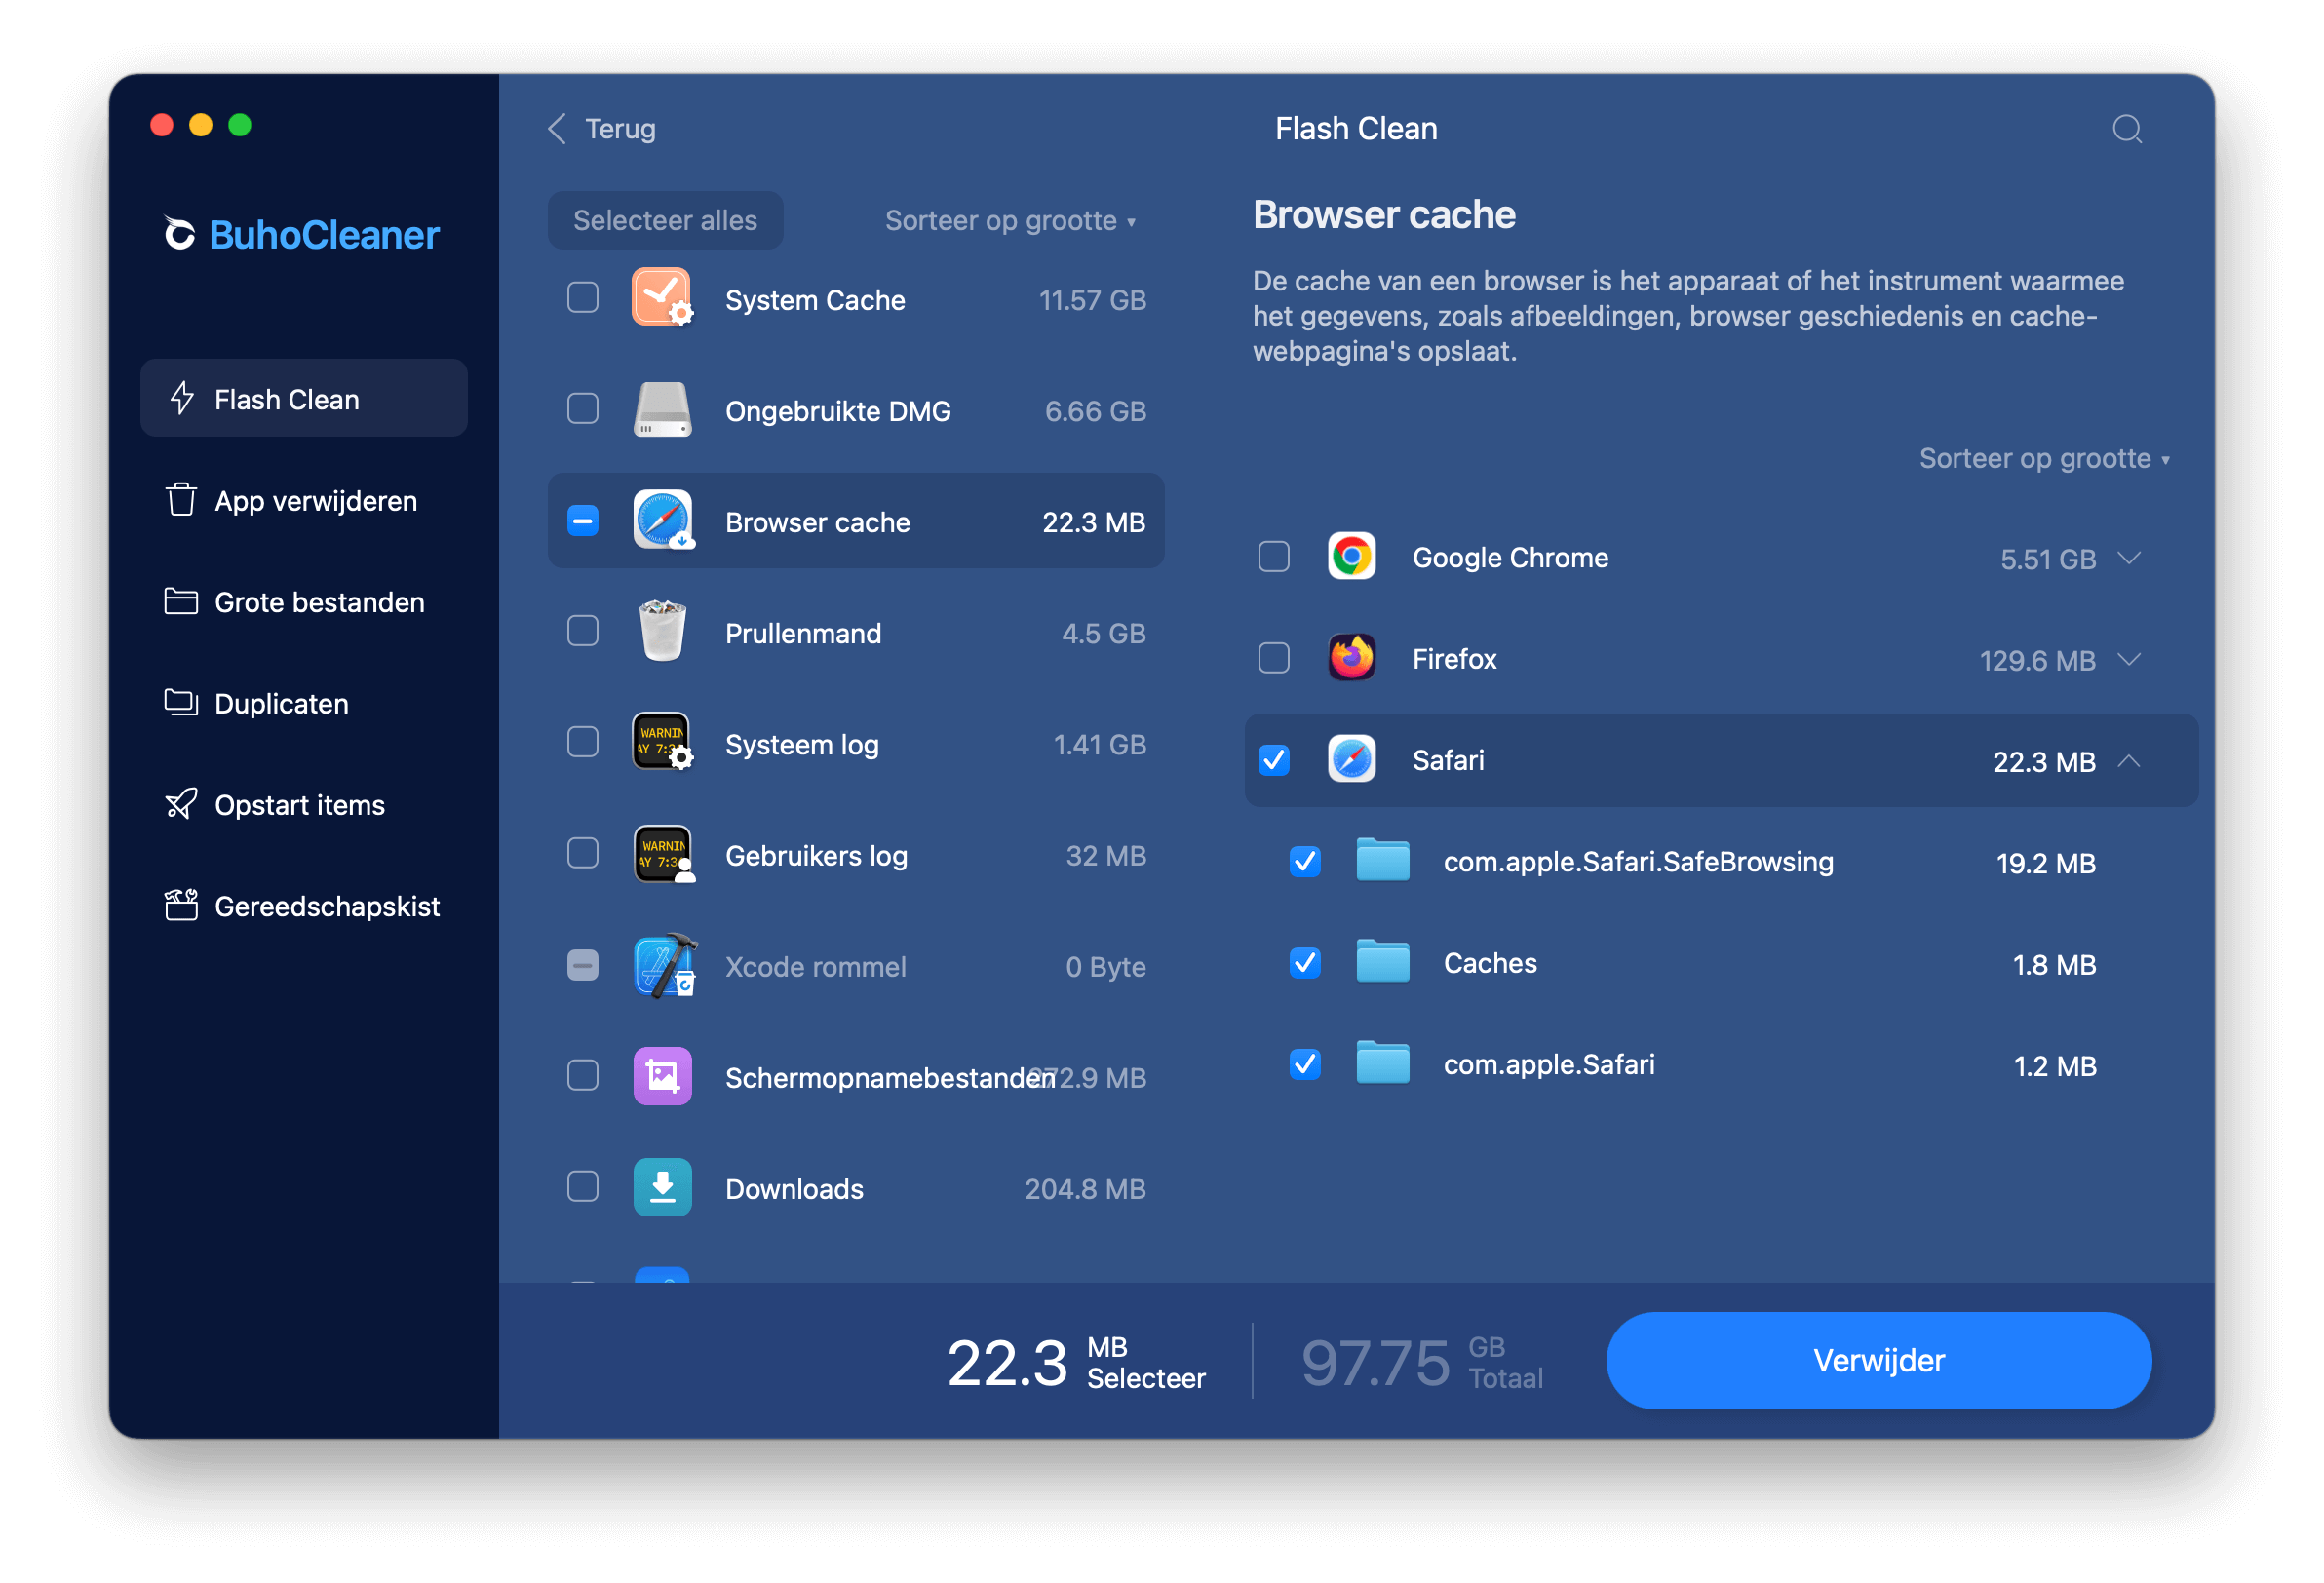Collapse the Safari row chevron
The image size is (2324, 1583).
tap(2129, 761)
